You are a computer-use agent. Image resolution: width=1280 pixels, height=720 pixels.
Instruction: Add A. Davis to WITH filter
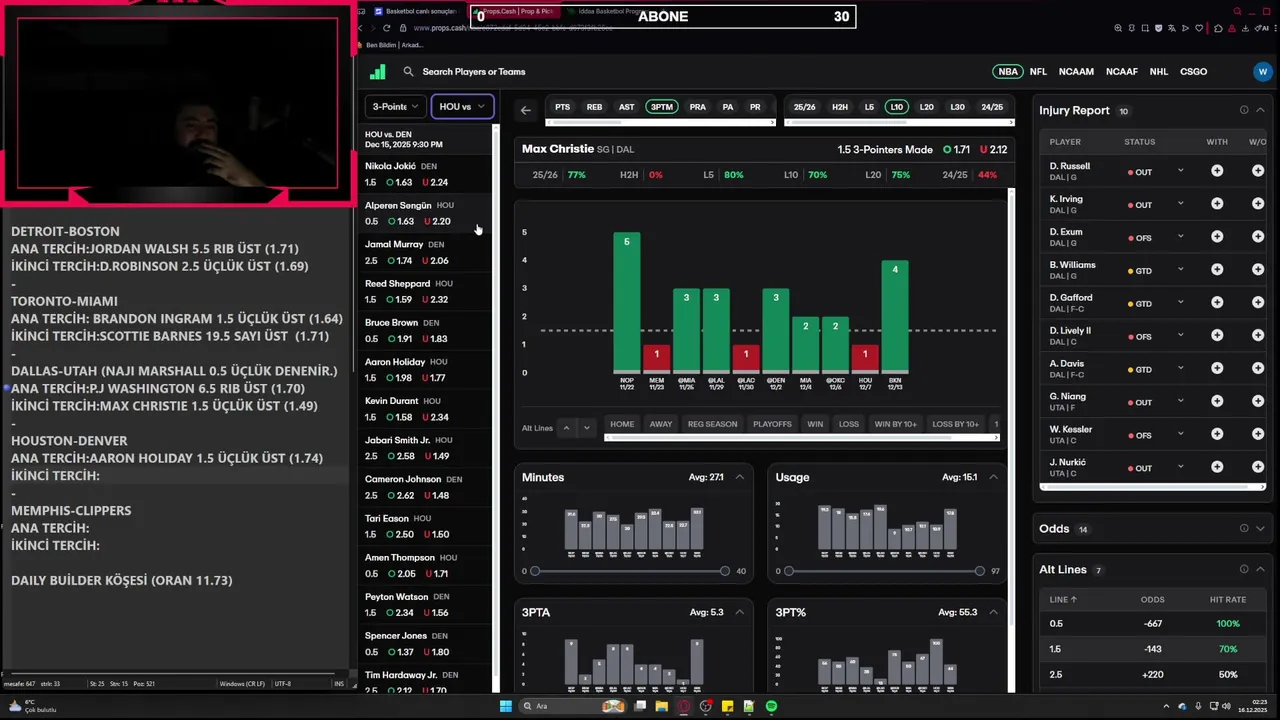coord(1217,369)
